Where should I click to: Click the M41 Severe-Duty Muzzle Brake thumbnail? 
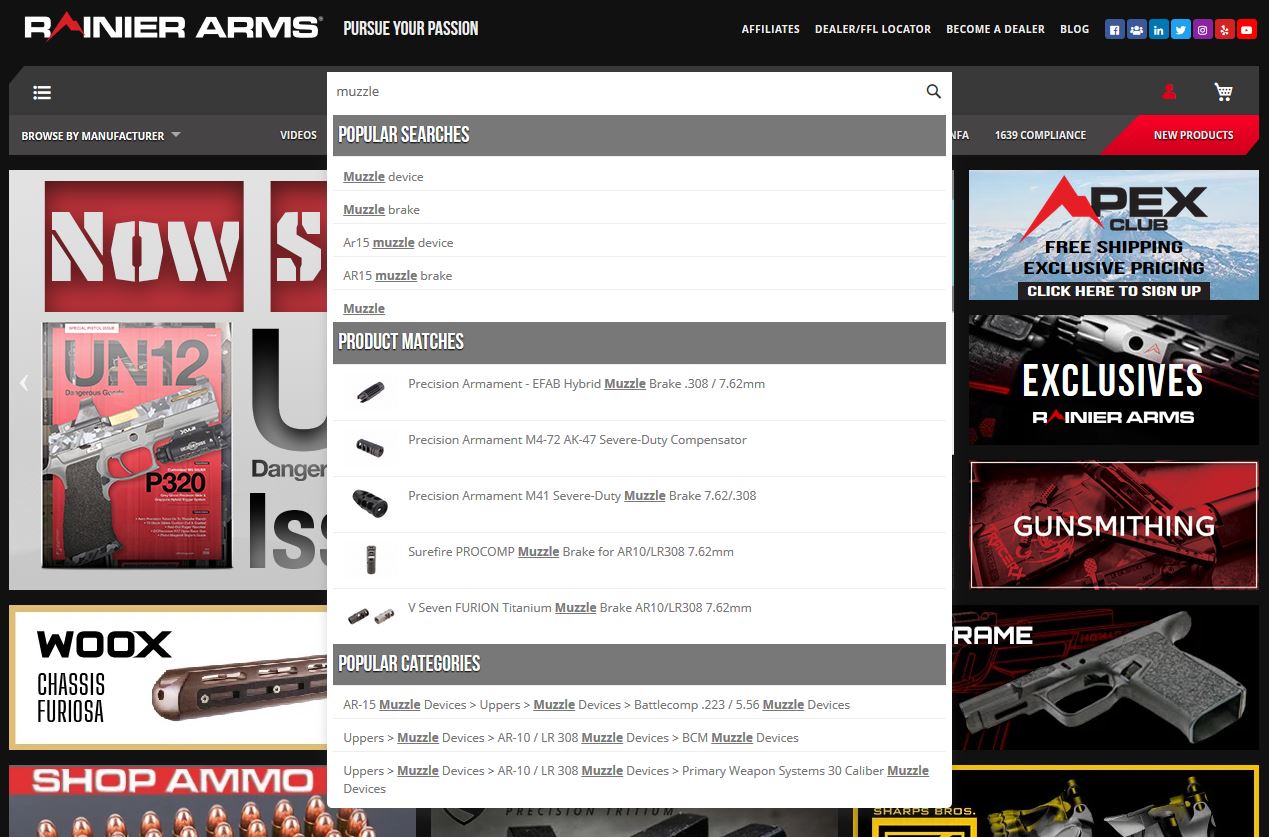369,504
